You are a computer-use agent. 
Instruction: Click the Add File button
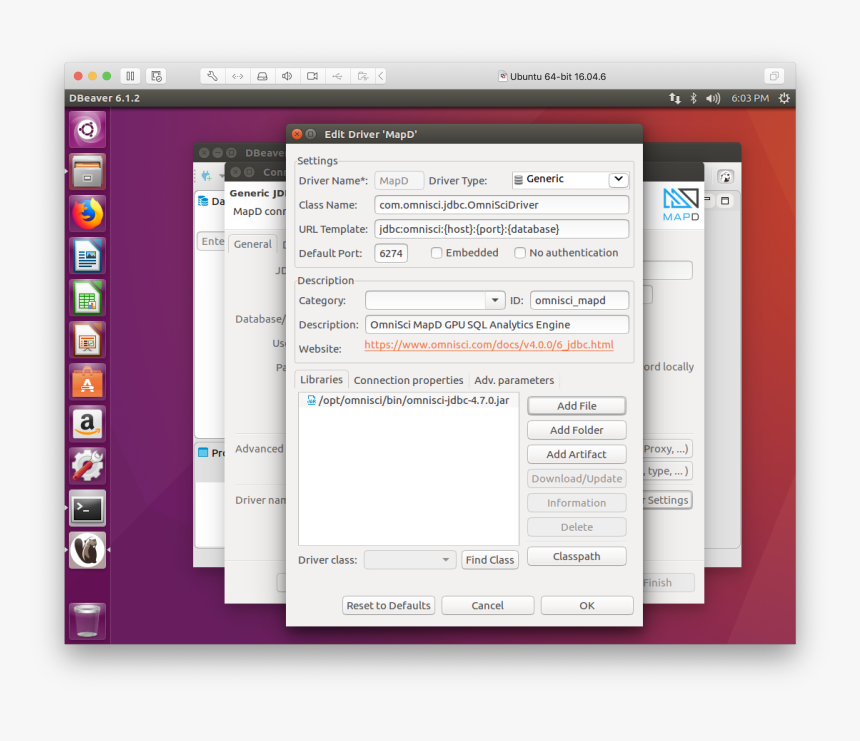click(576, 406)
